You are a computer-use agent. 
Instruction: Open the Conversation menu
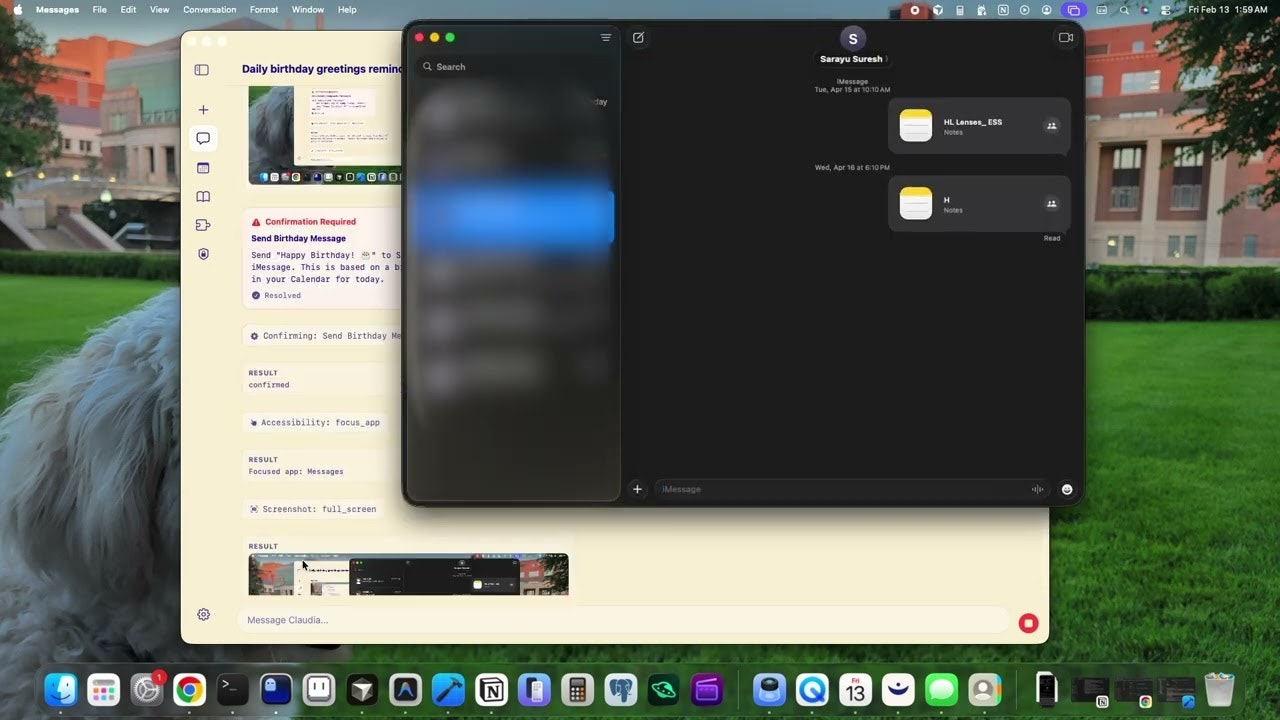(x=209, y=10)
